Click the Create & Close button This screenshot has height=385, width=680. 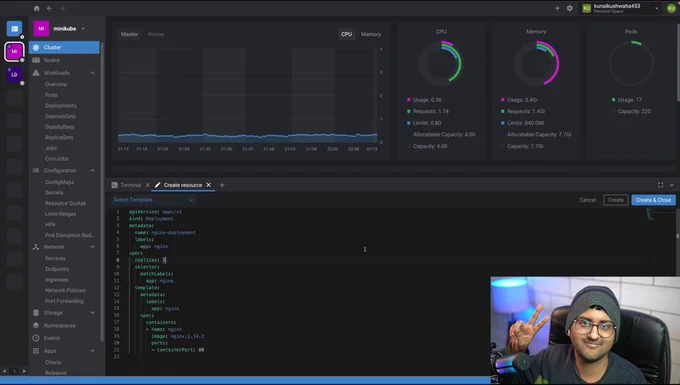click(653, 200)
